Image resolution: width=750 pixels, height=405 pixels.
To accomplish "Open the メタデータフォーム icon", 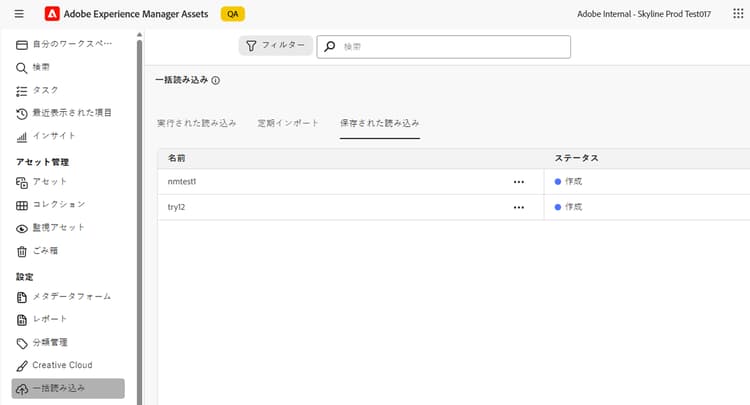I will pyautogui.click(x=22, y=297).
